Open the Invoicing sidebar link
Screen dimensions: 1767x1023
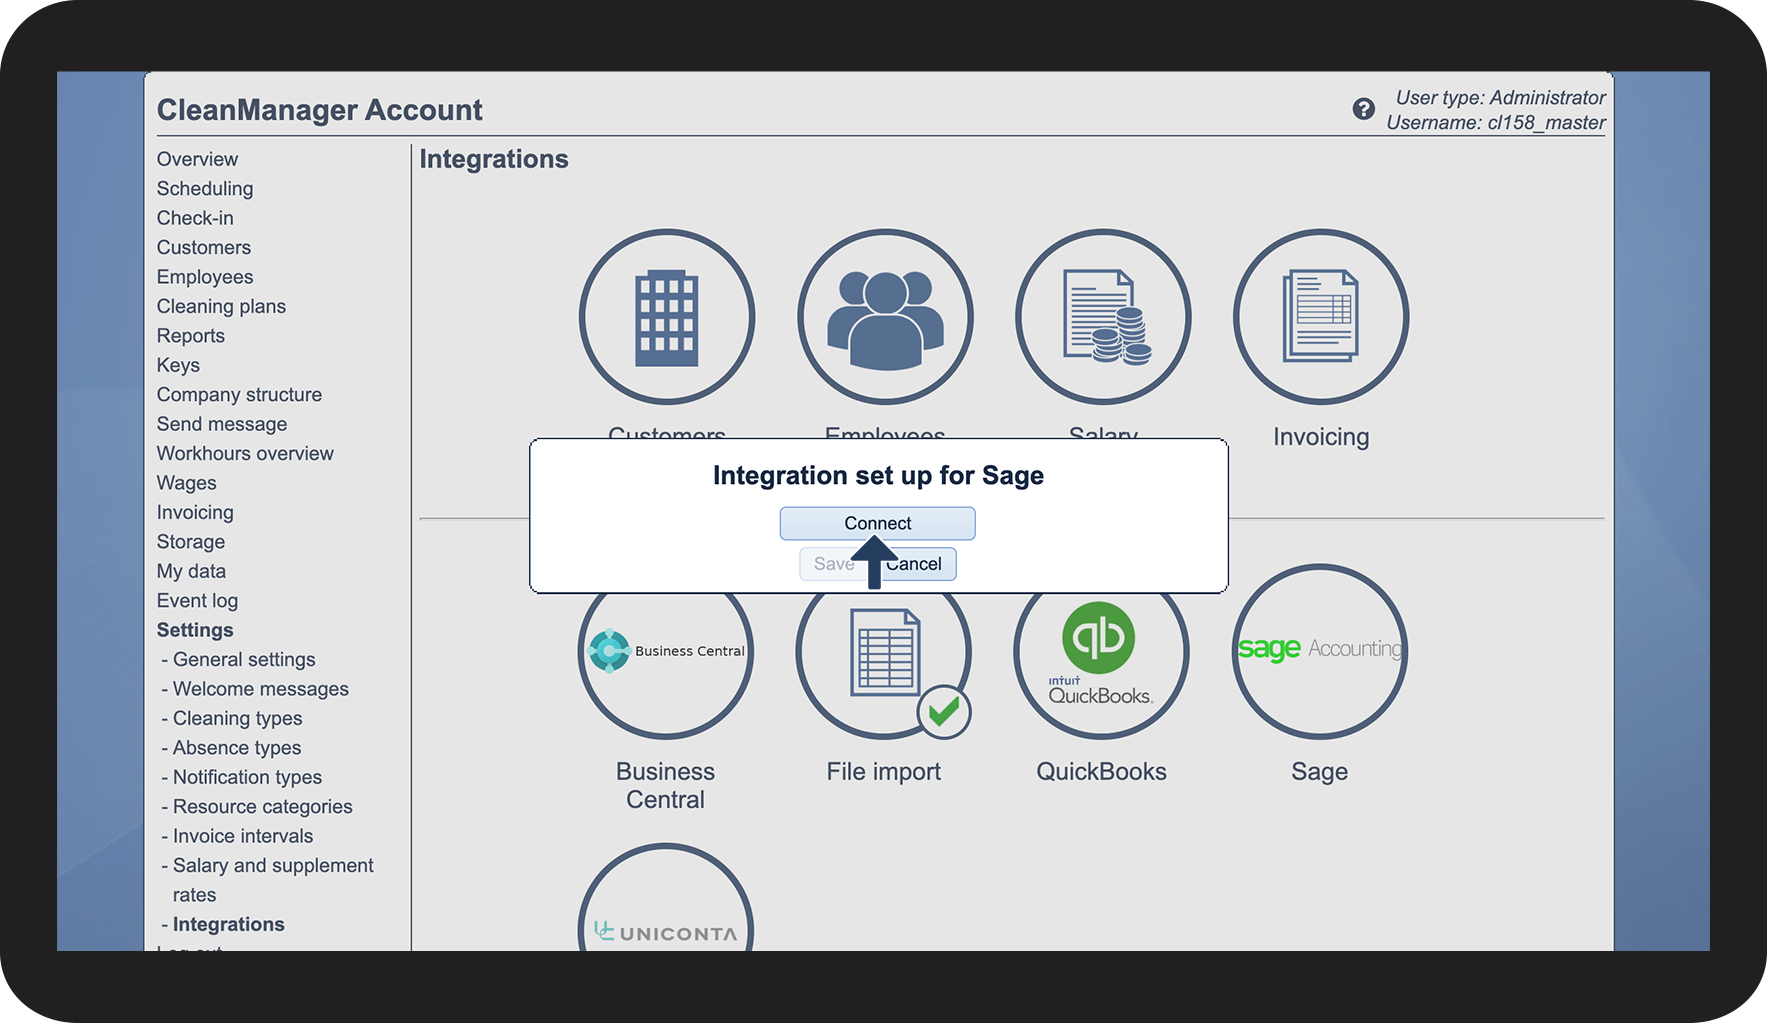[x=195, y=512]
